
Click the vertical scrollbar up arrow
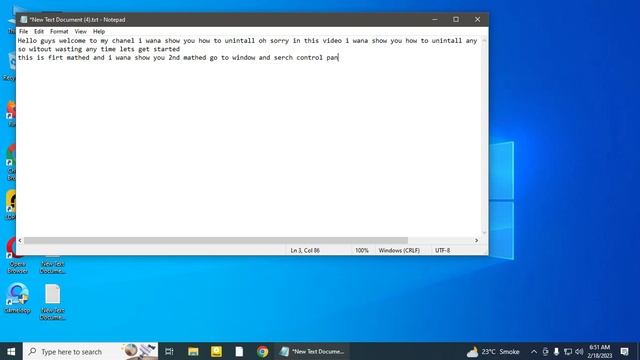(x=484, y=40)
